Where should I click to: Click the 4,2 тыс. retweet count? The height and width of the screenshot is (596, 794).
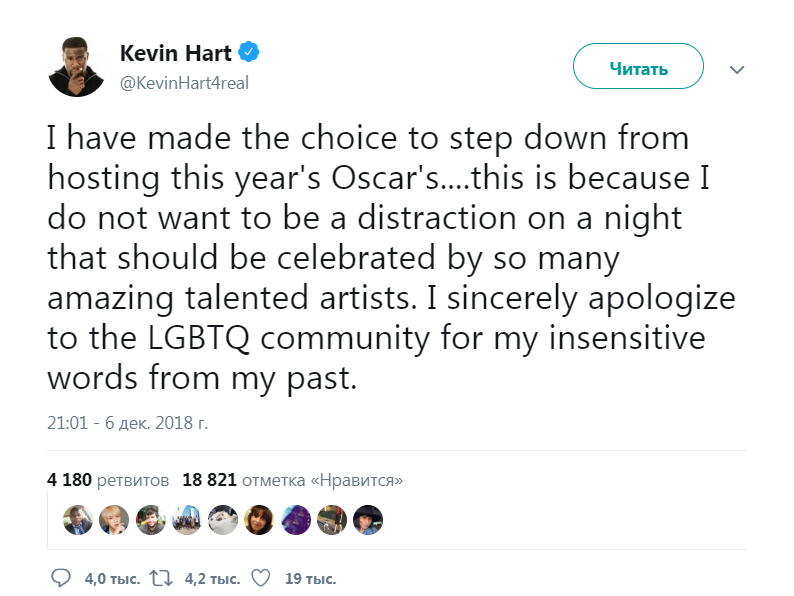coord(212,578)
